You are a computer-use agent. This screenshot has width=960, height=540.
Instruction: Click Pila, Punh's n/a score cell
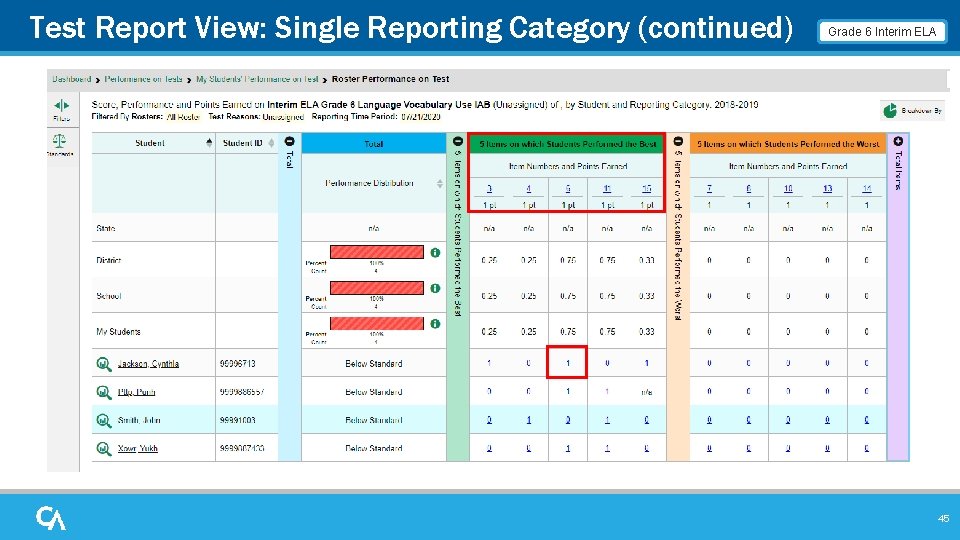(647, 392)
